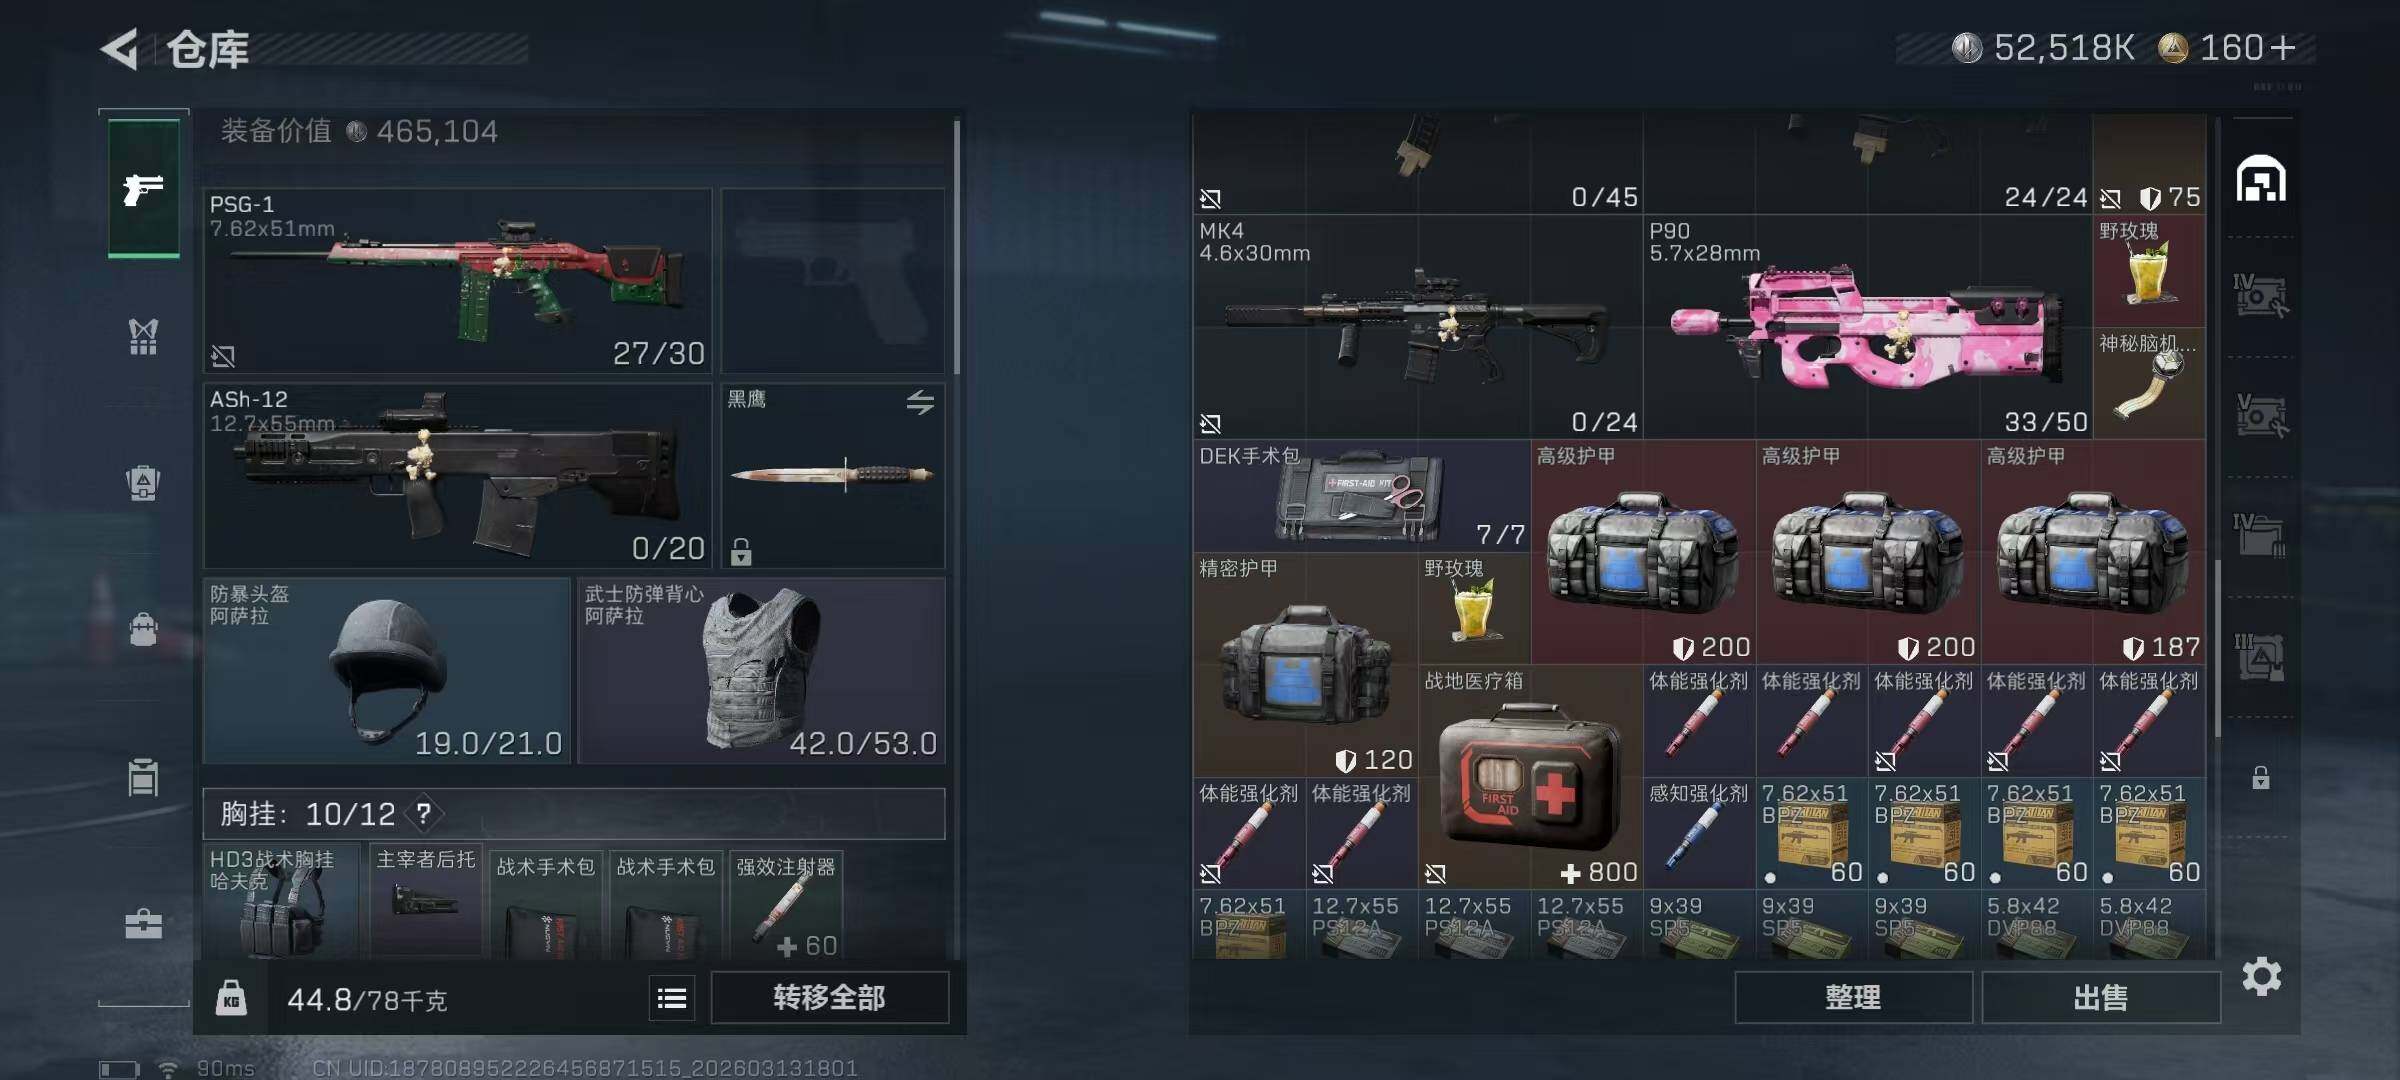Select the home storage box icon
This screenshot has width=2400, height=1080.
2261,179
